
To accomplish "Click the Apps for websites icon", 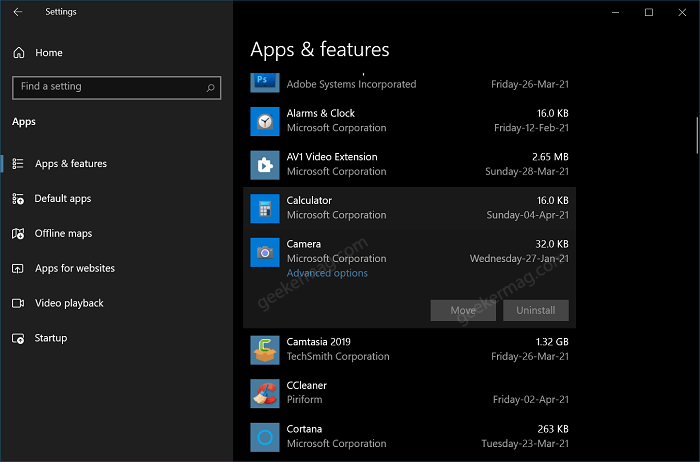I will click(x=18, y=268).
